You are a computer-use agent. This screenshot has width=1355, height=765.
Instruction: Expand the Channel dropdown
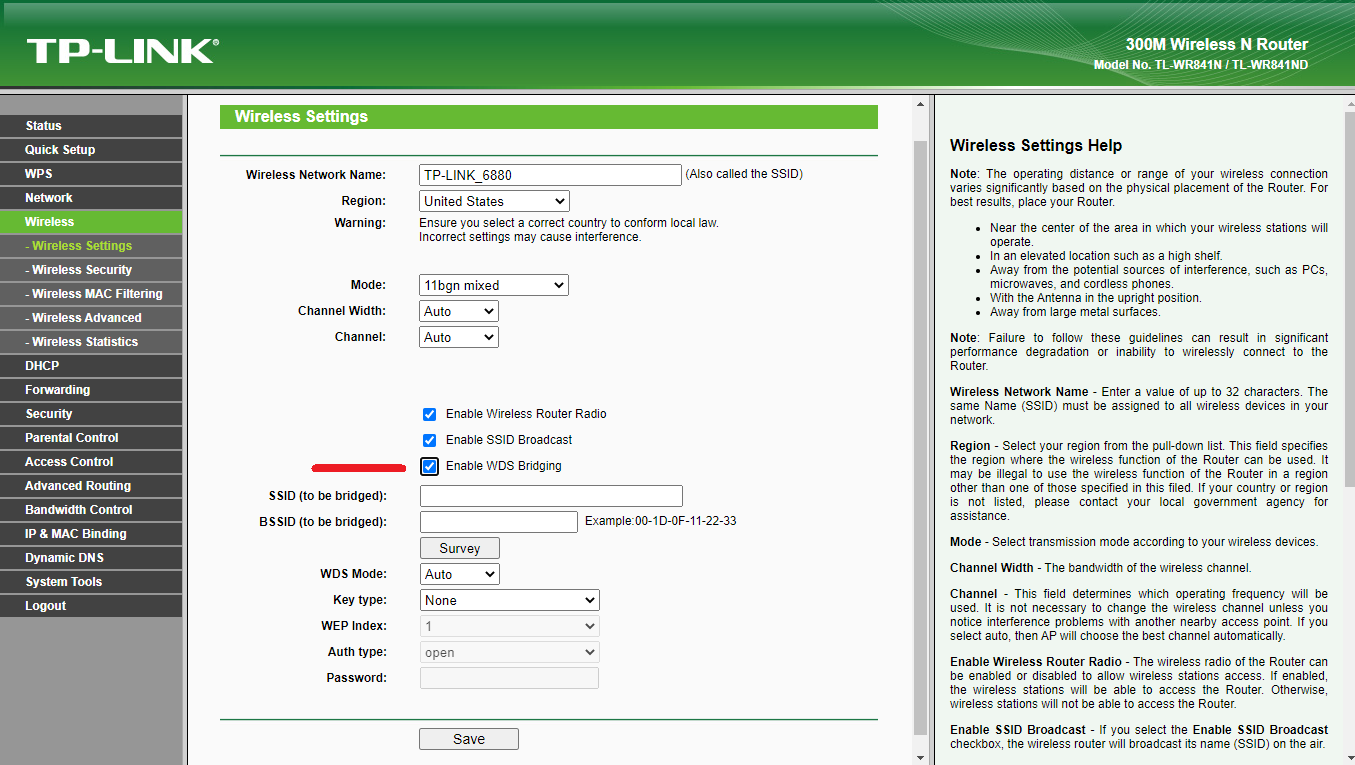[459, 337]
